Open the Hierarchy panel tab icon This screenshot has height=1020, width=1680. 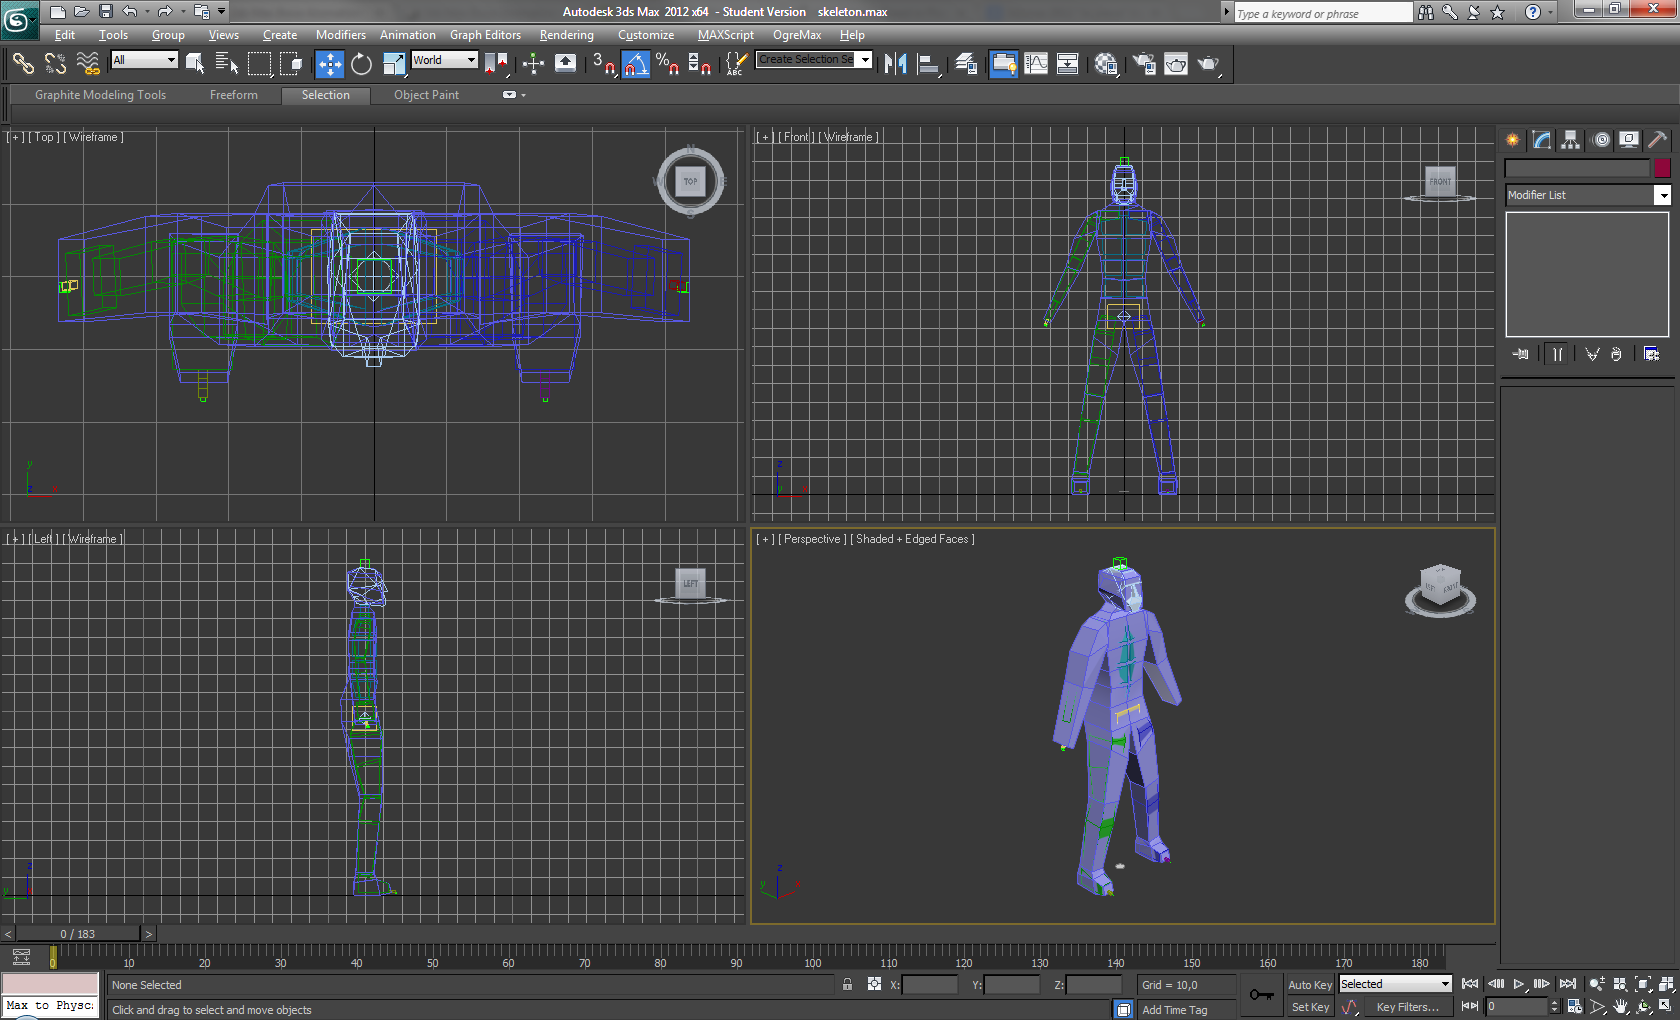click(x=1571, y=140)
